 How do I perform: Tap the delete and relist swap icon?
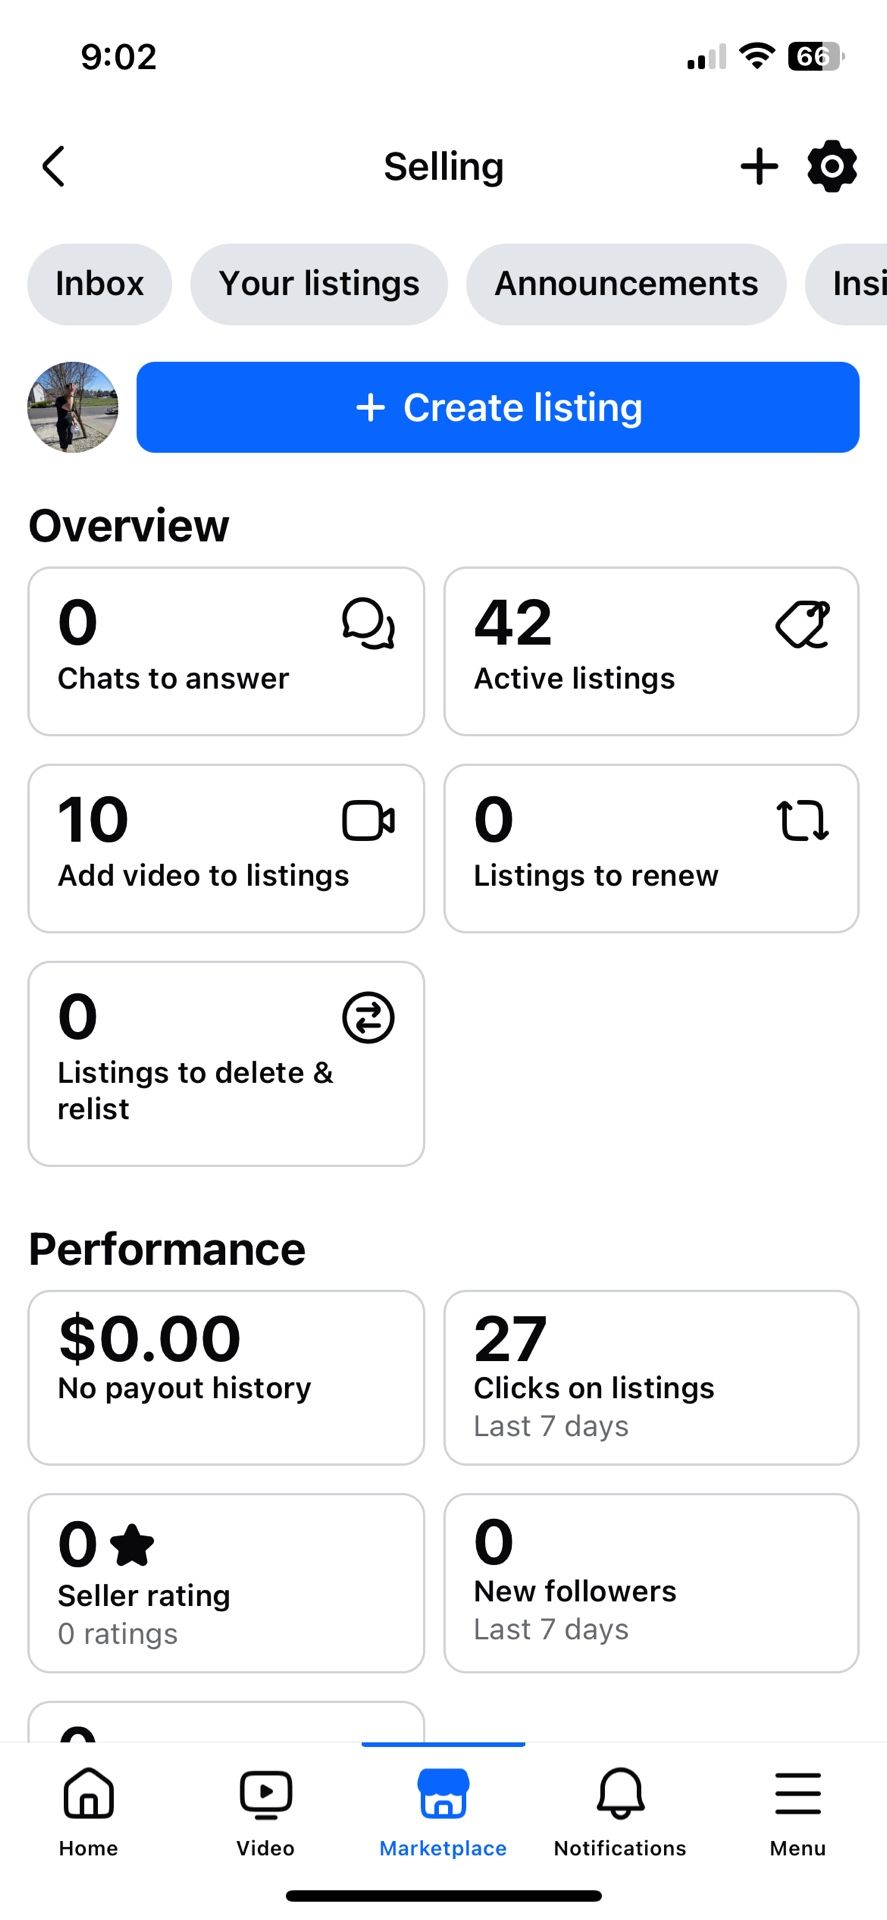coord(368,1018)
